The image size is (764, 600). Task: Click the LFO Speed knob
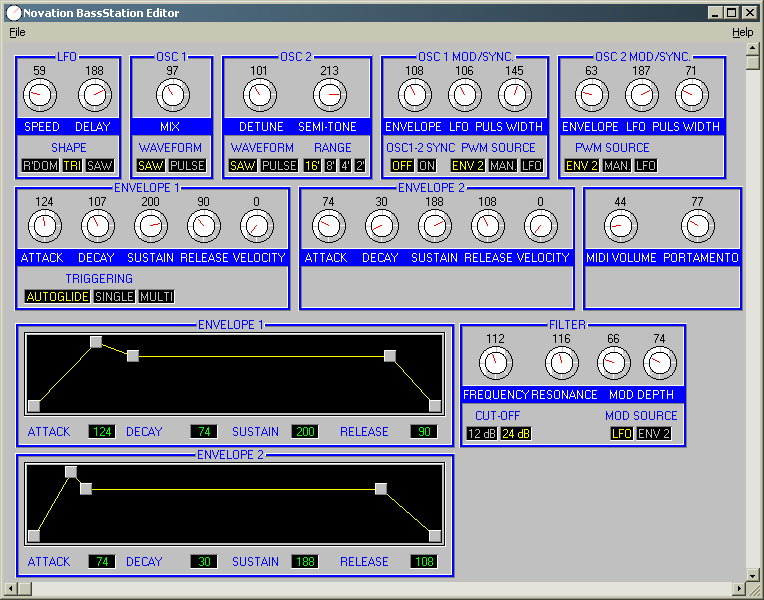pyautogui.click(x=40, y=96)
